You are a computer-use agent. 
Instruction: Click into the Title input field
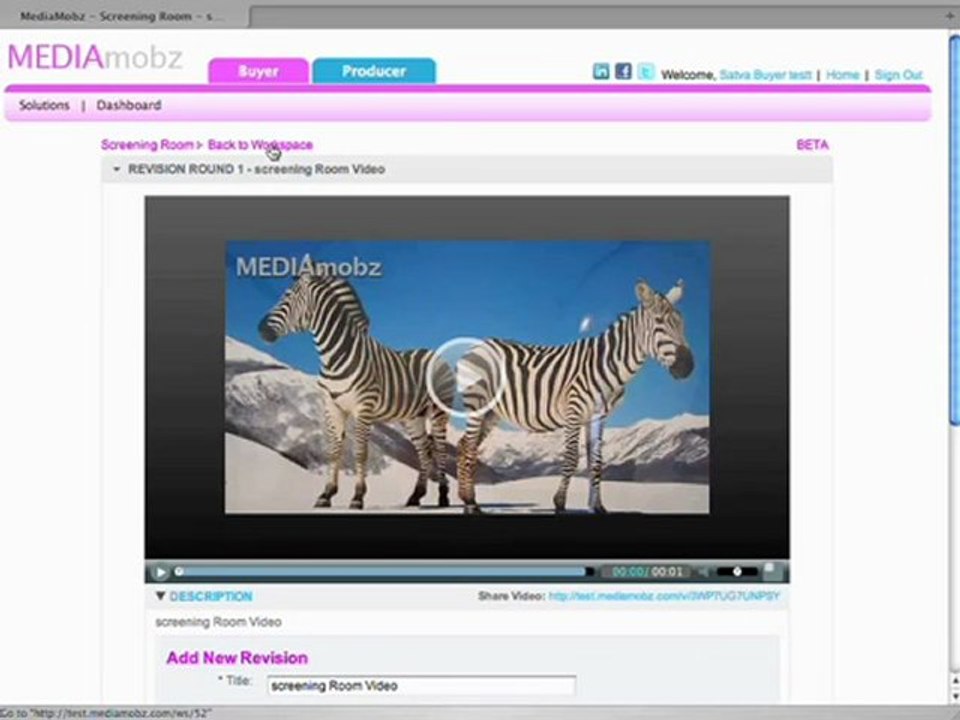(x=422, y=686)
